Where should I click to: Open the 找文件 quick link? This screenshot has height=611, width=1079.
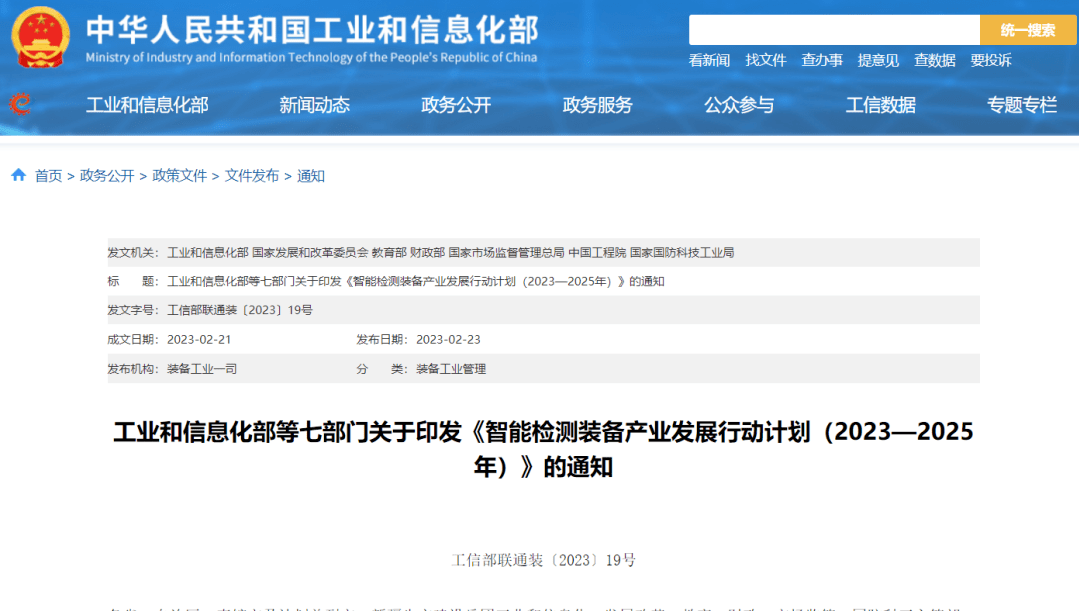point(765,60)
